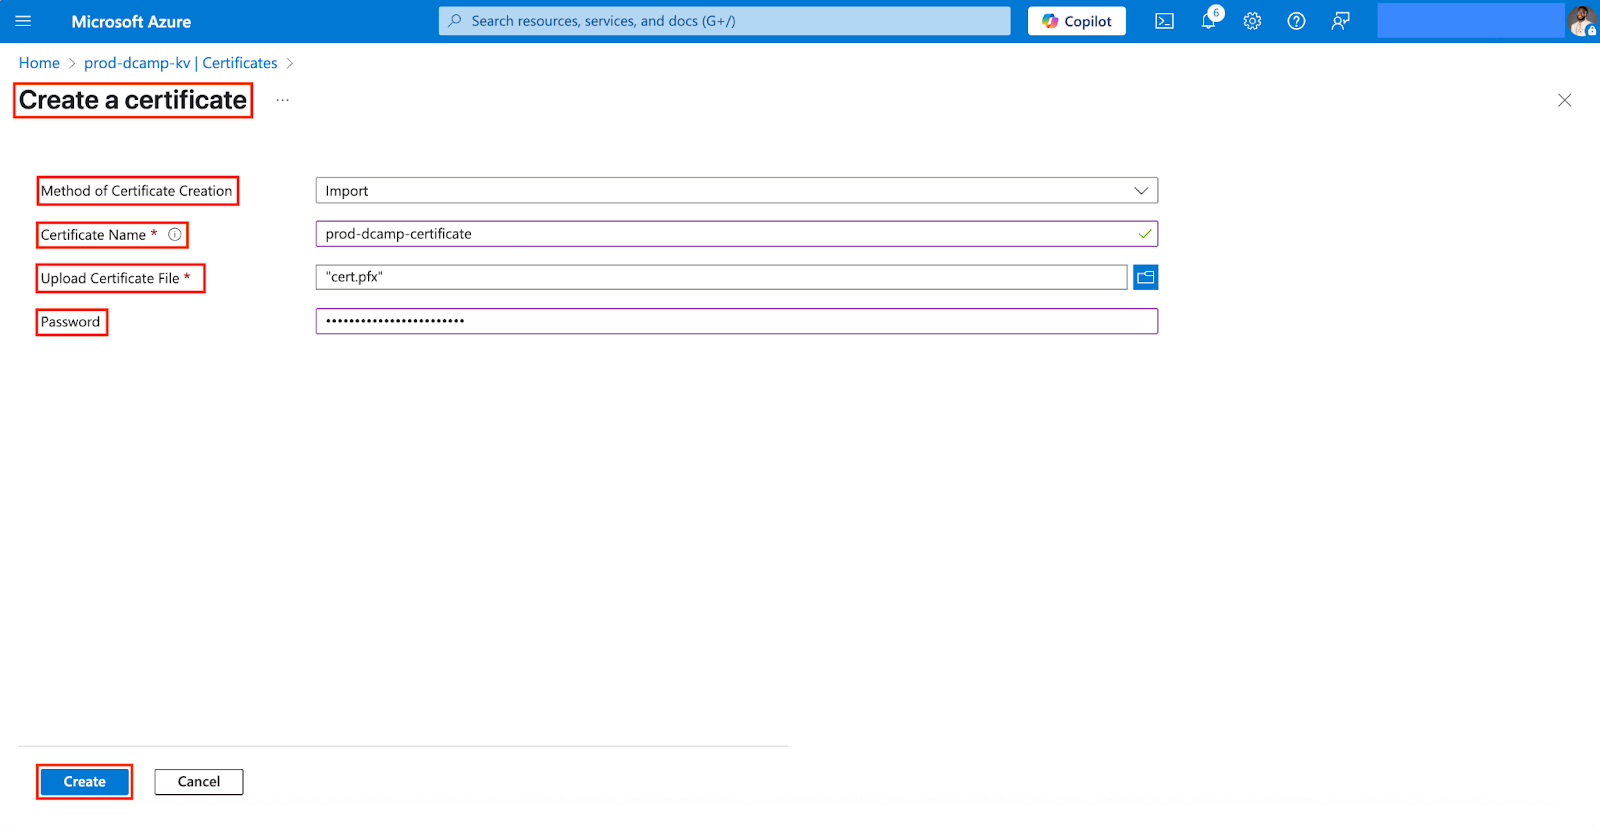Click the user account avatar
1600x833 pixels.
tap(1583, 21)
